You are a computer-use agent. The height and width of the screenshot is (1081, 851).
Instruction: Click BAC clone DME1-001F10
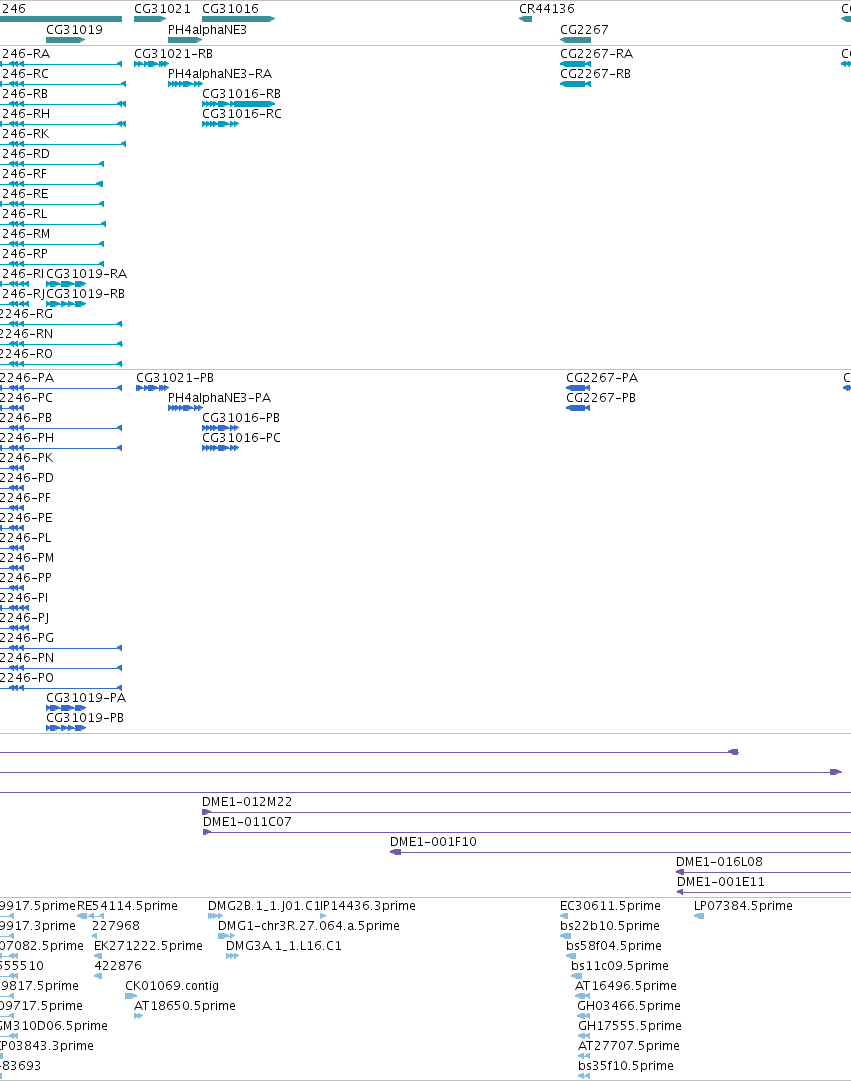click(x=433, y=841)
